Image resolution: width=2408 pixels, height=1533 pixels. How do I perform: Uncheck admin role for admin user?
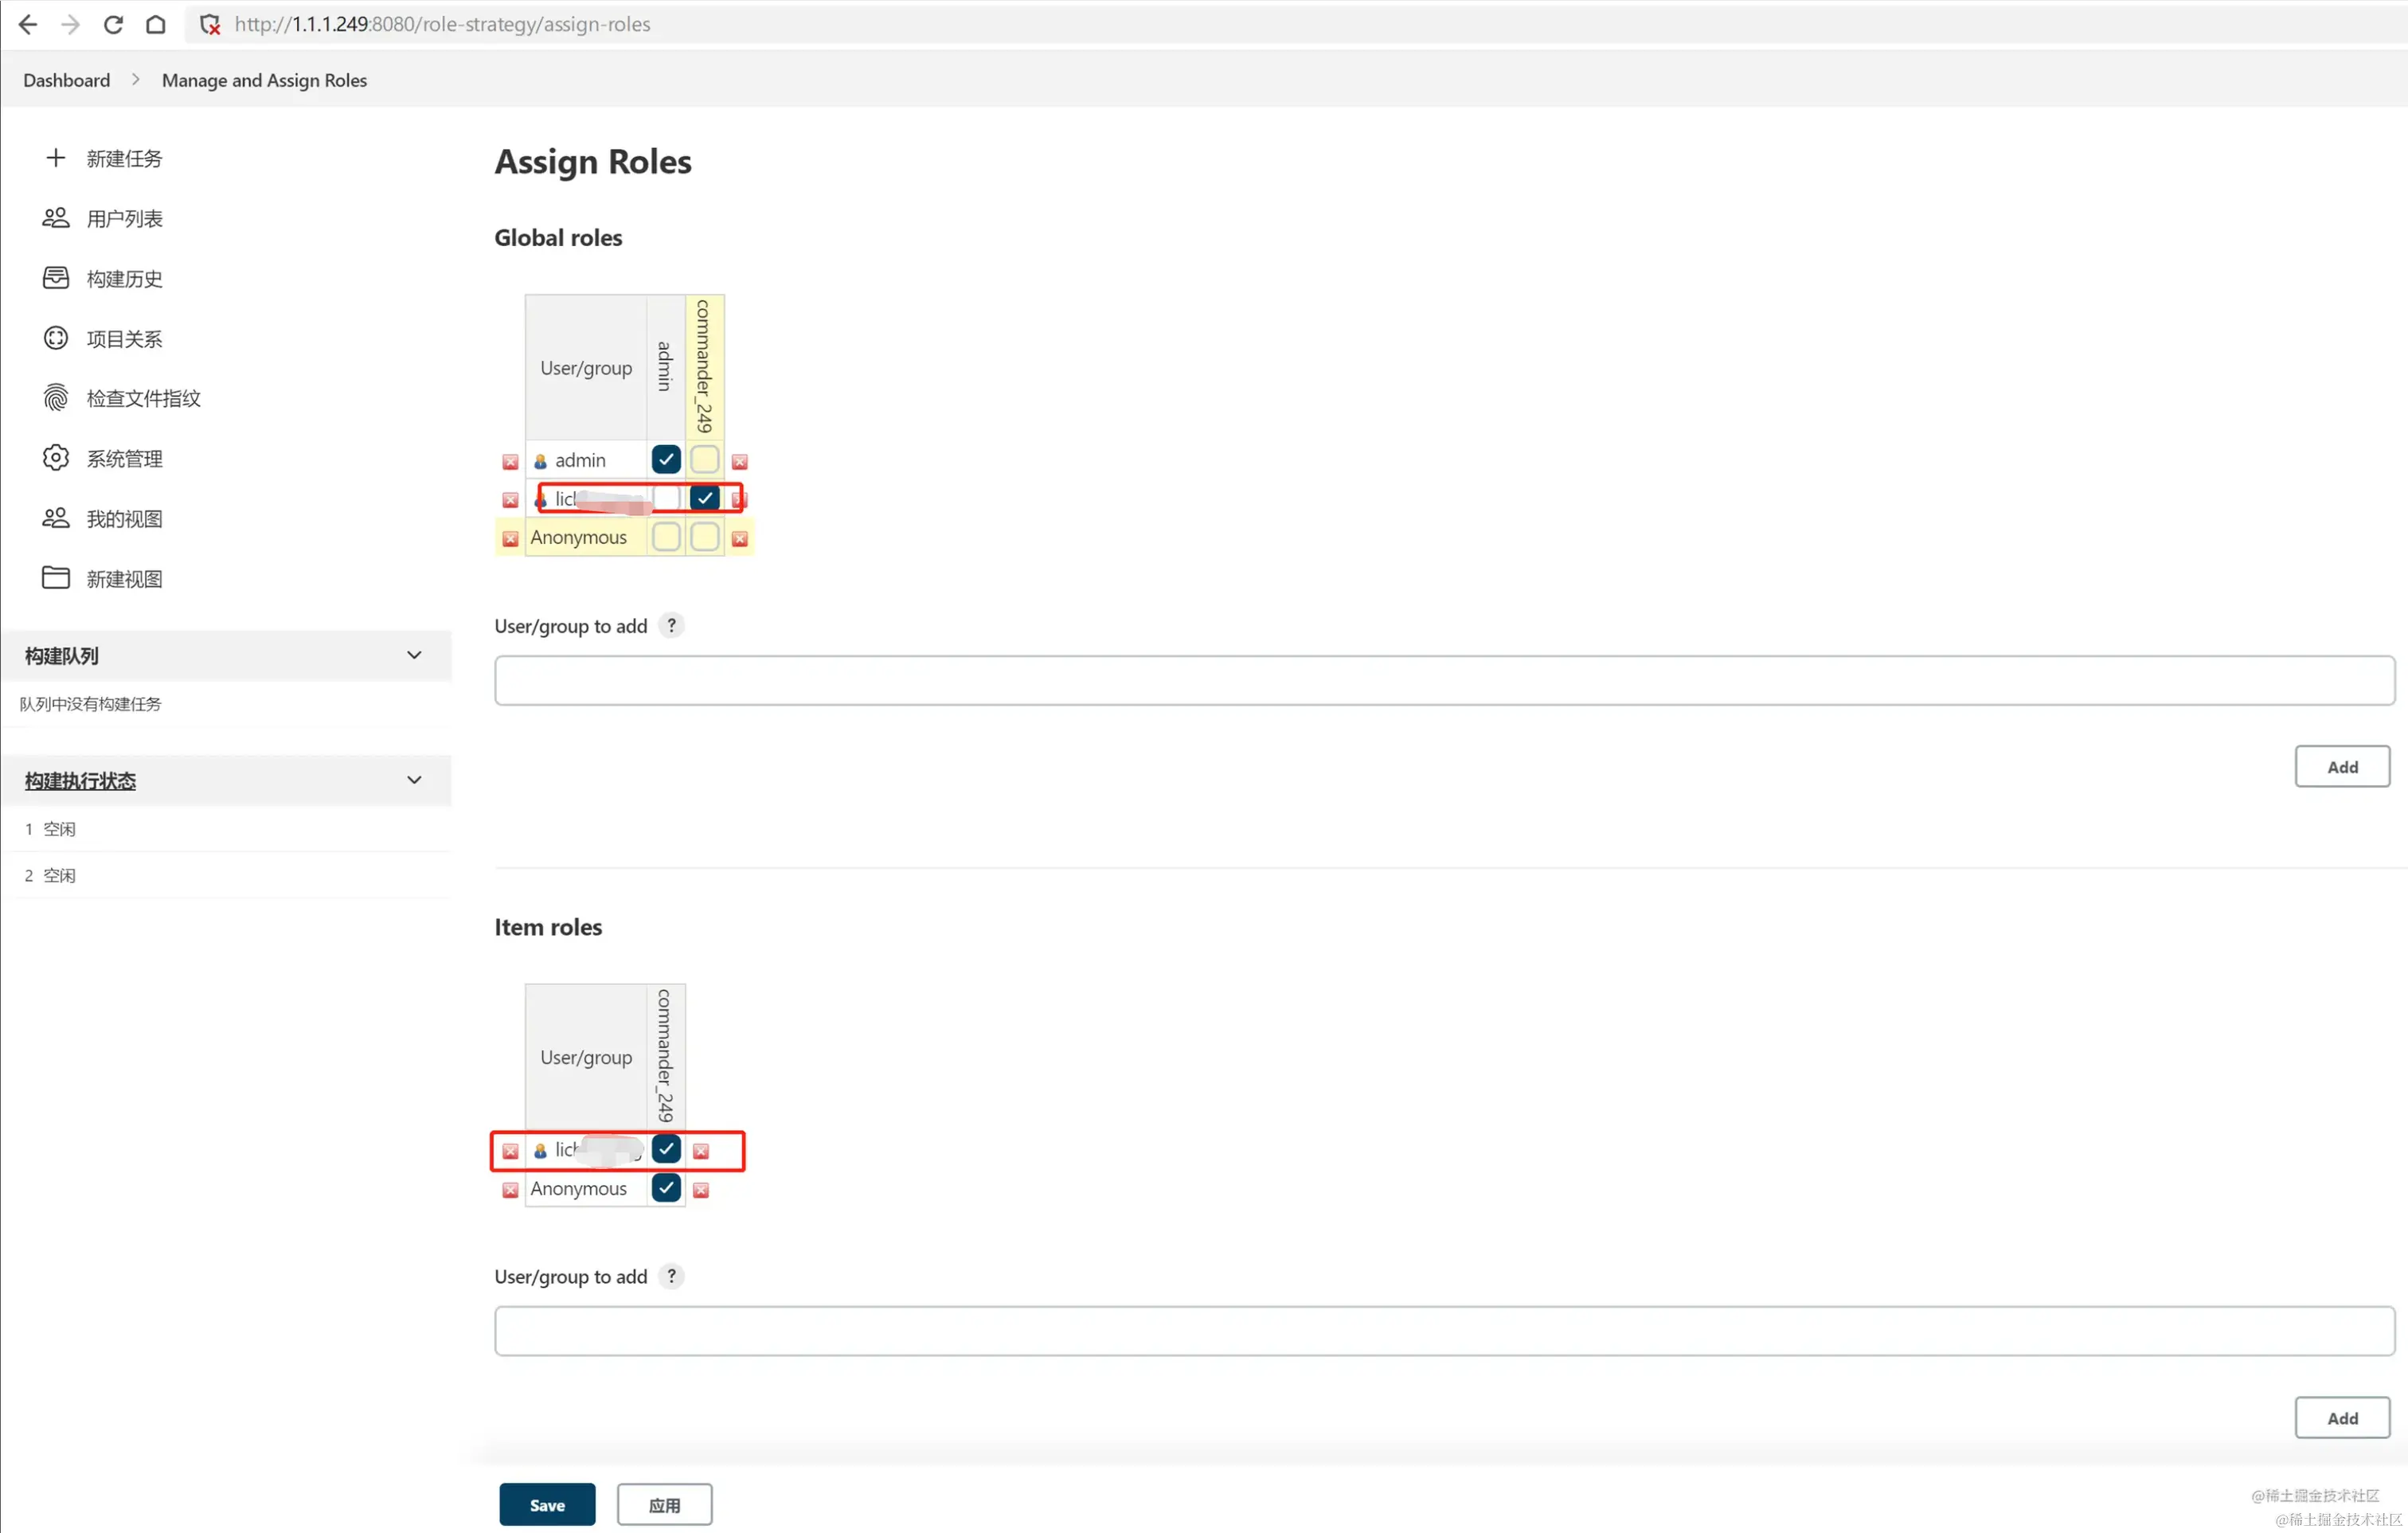point(665,459)
